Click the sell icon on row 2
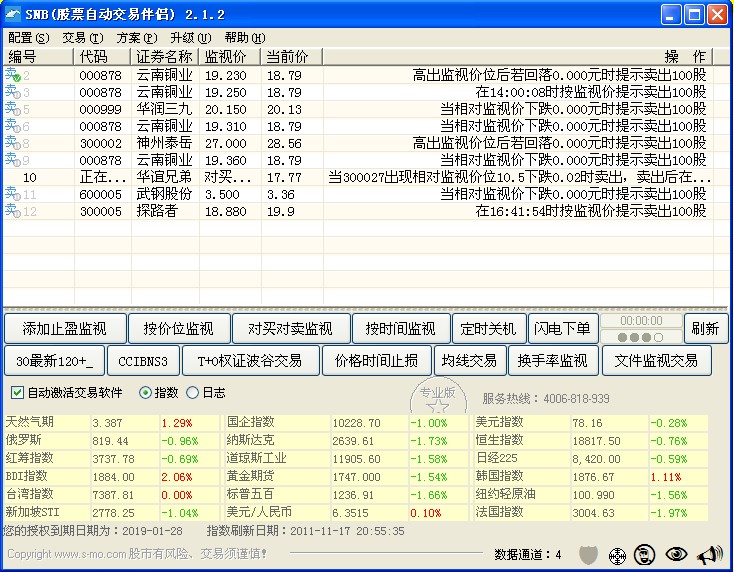 click(x=12, y=75)
